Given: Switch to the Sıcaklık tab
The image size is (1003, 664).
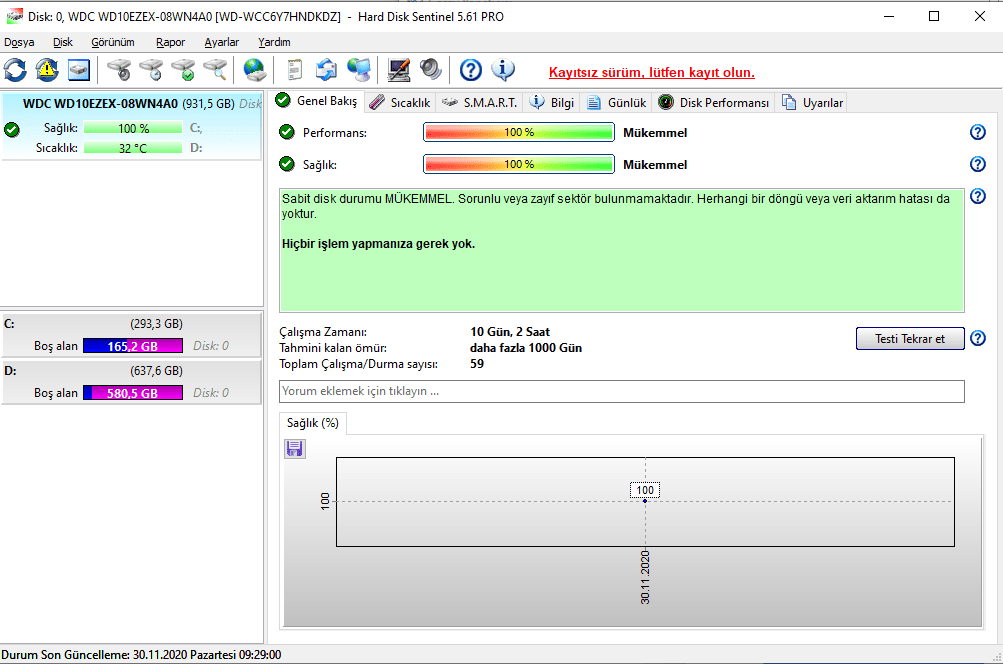Looking at the screenshot, I should (x=400, y=103).
